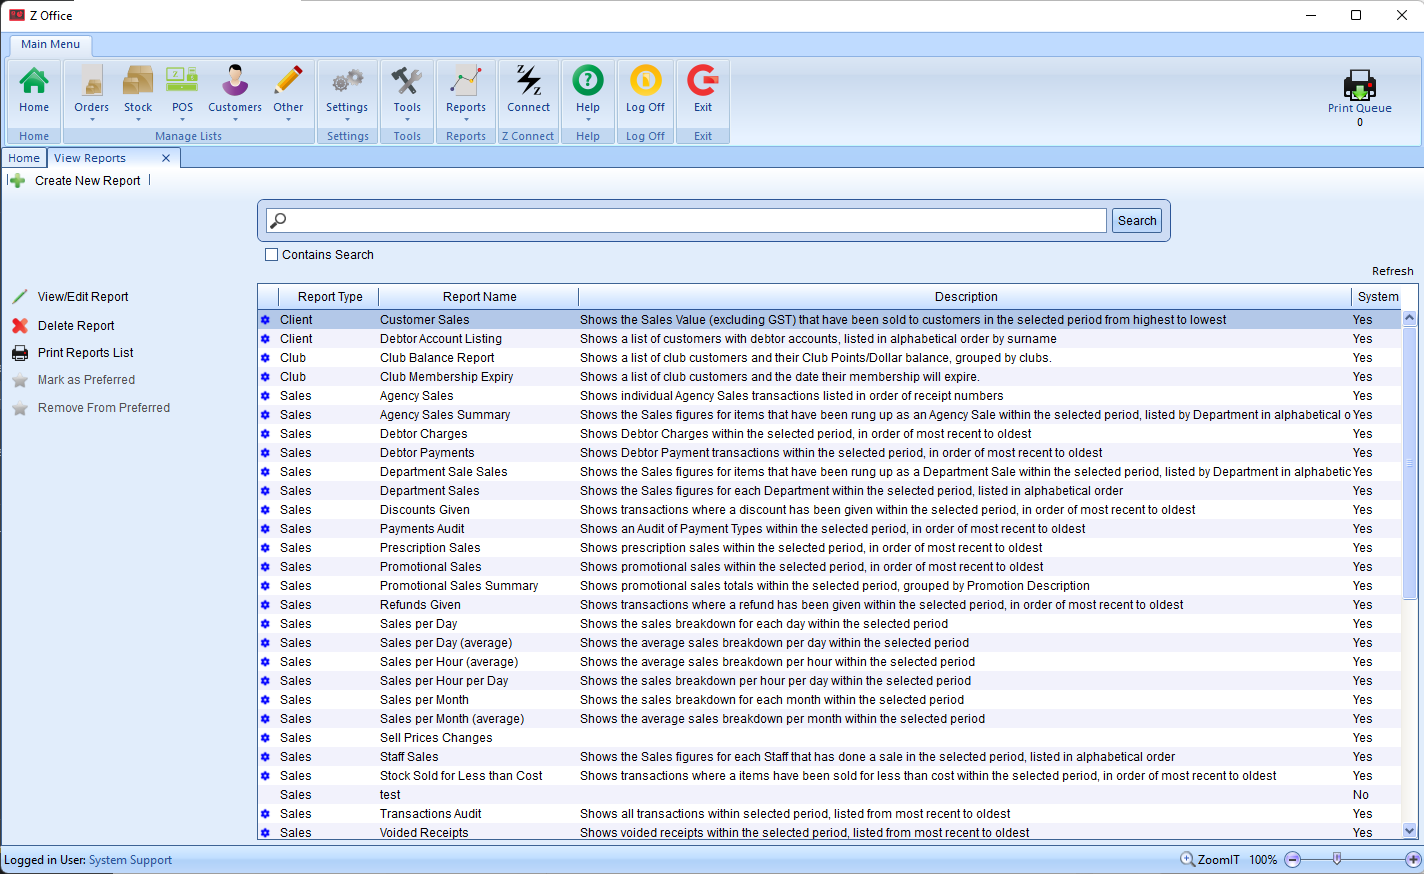This screenshot has height=874, width=1424.
Task: Click the Delete Report red X icon
Action: click(x=20, y=326)
